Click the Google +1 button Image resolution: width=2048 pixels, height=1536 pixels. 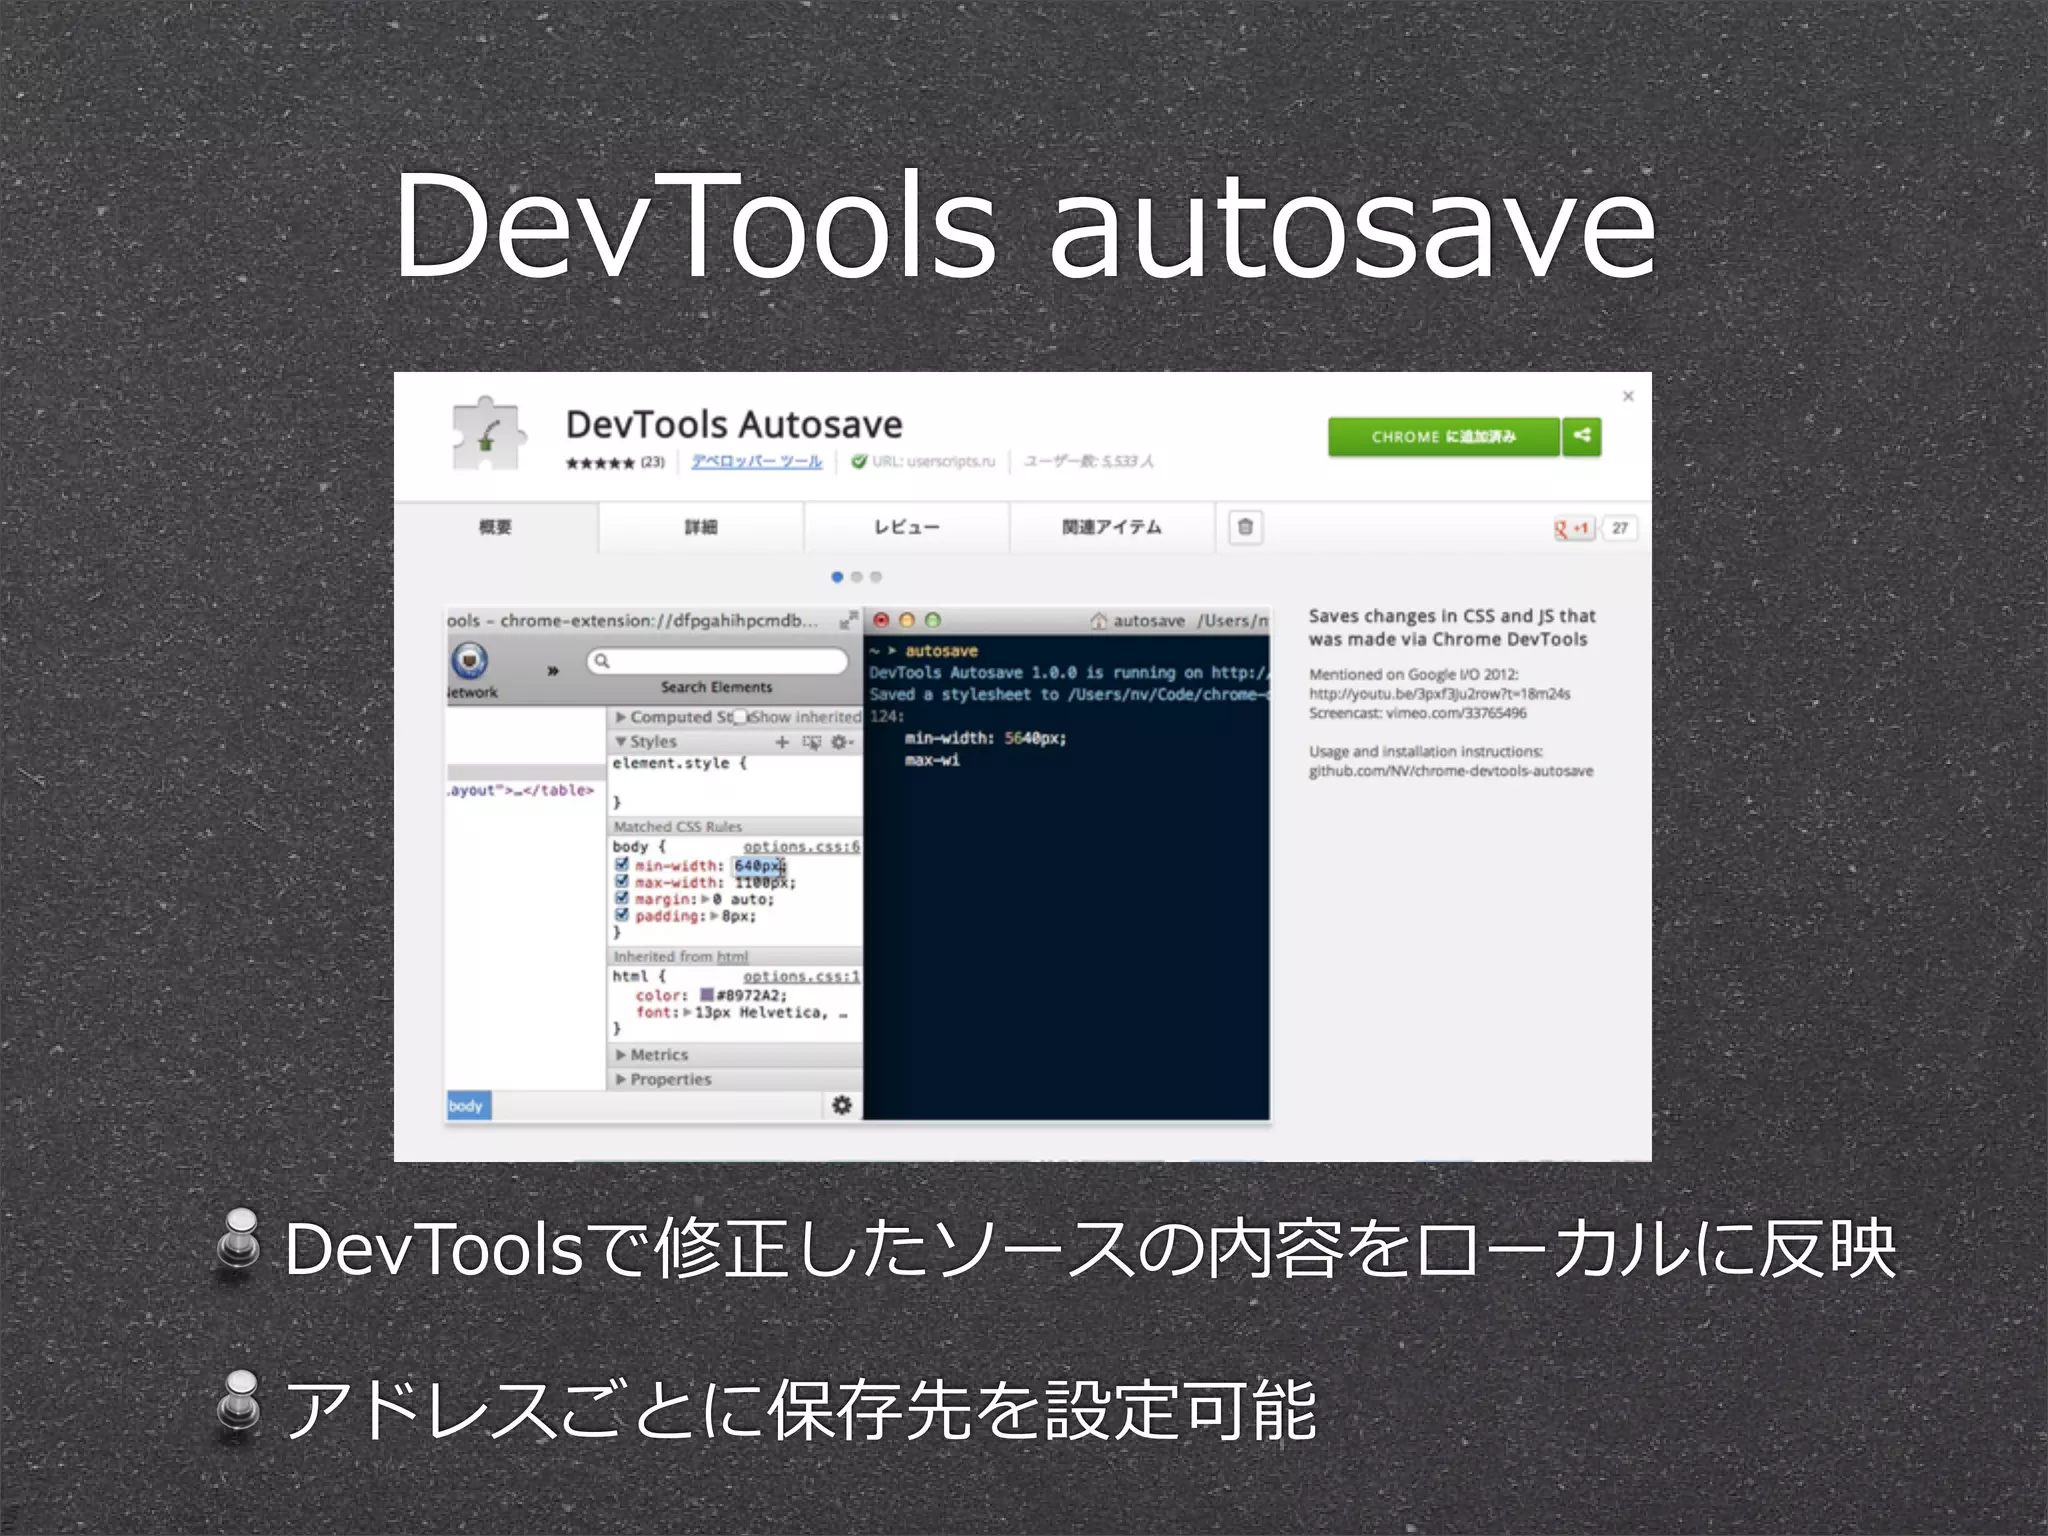click(1573, 528)
